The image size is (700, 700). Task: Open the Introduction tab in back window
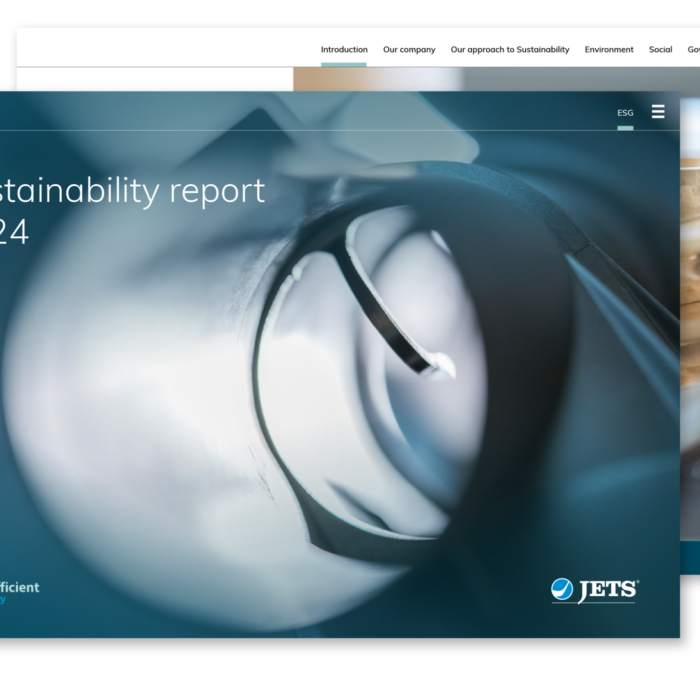[344, 50]
